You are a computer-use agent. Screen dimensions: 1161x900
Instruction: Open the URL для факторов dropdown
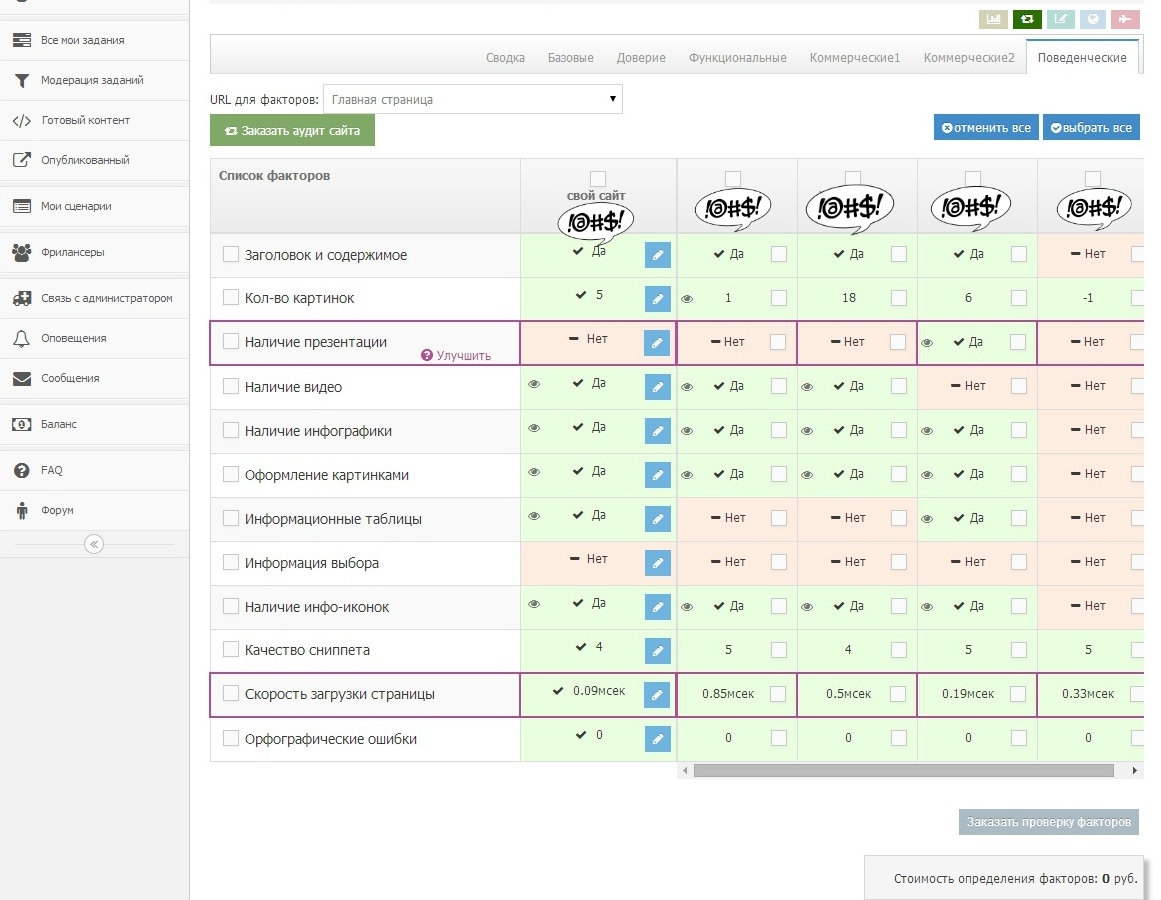472,99
